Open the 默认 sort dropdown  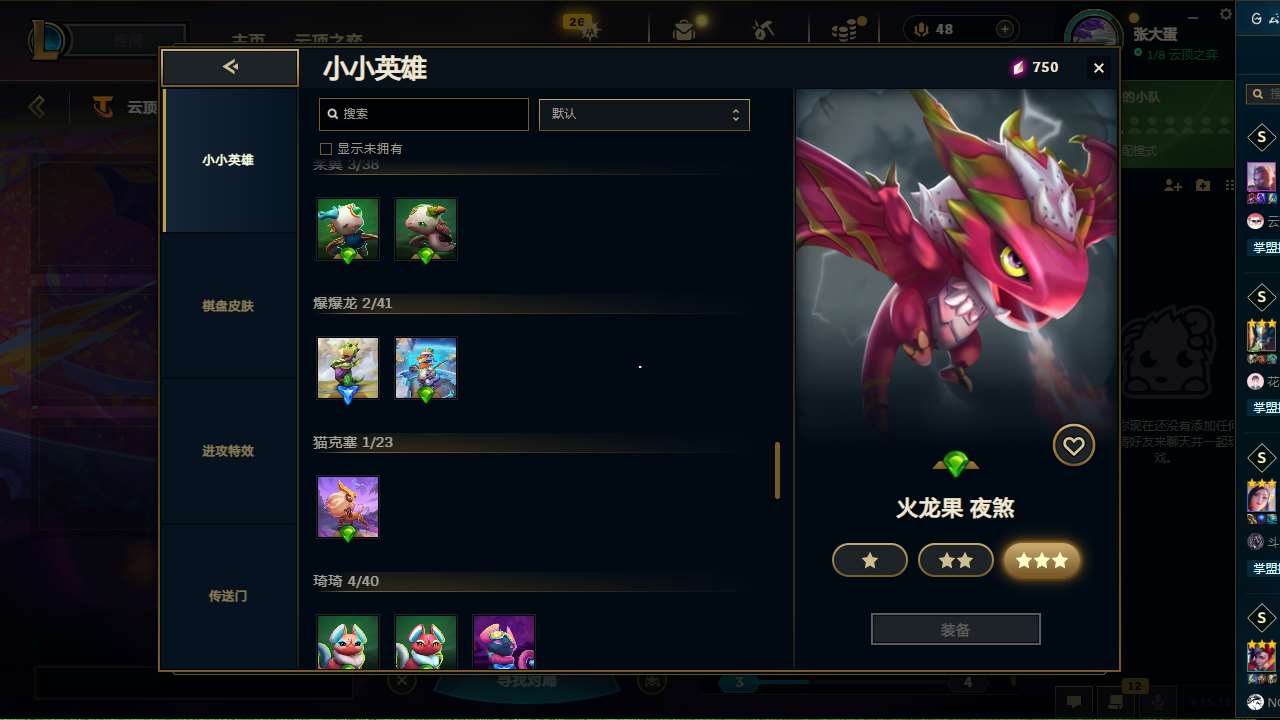[644, 114]
